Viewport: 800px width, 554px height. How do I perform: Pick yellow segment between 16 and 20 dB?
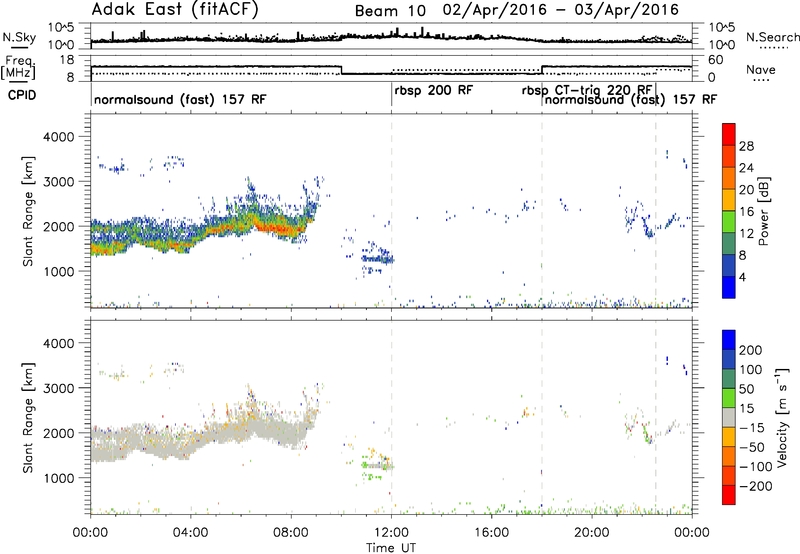[x=729, y=200]
